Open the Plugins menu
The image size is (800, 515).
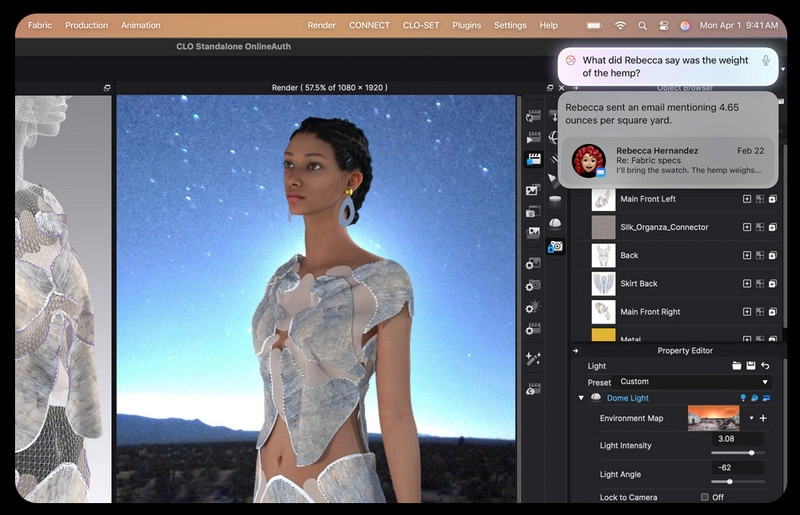coord(466,25)
